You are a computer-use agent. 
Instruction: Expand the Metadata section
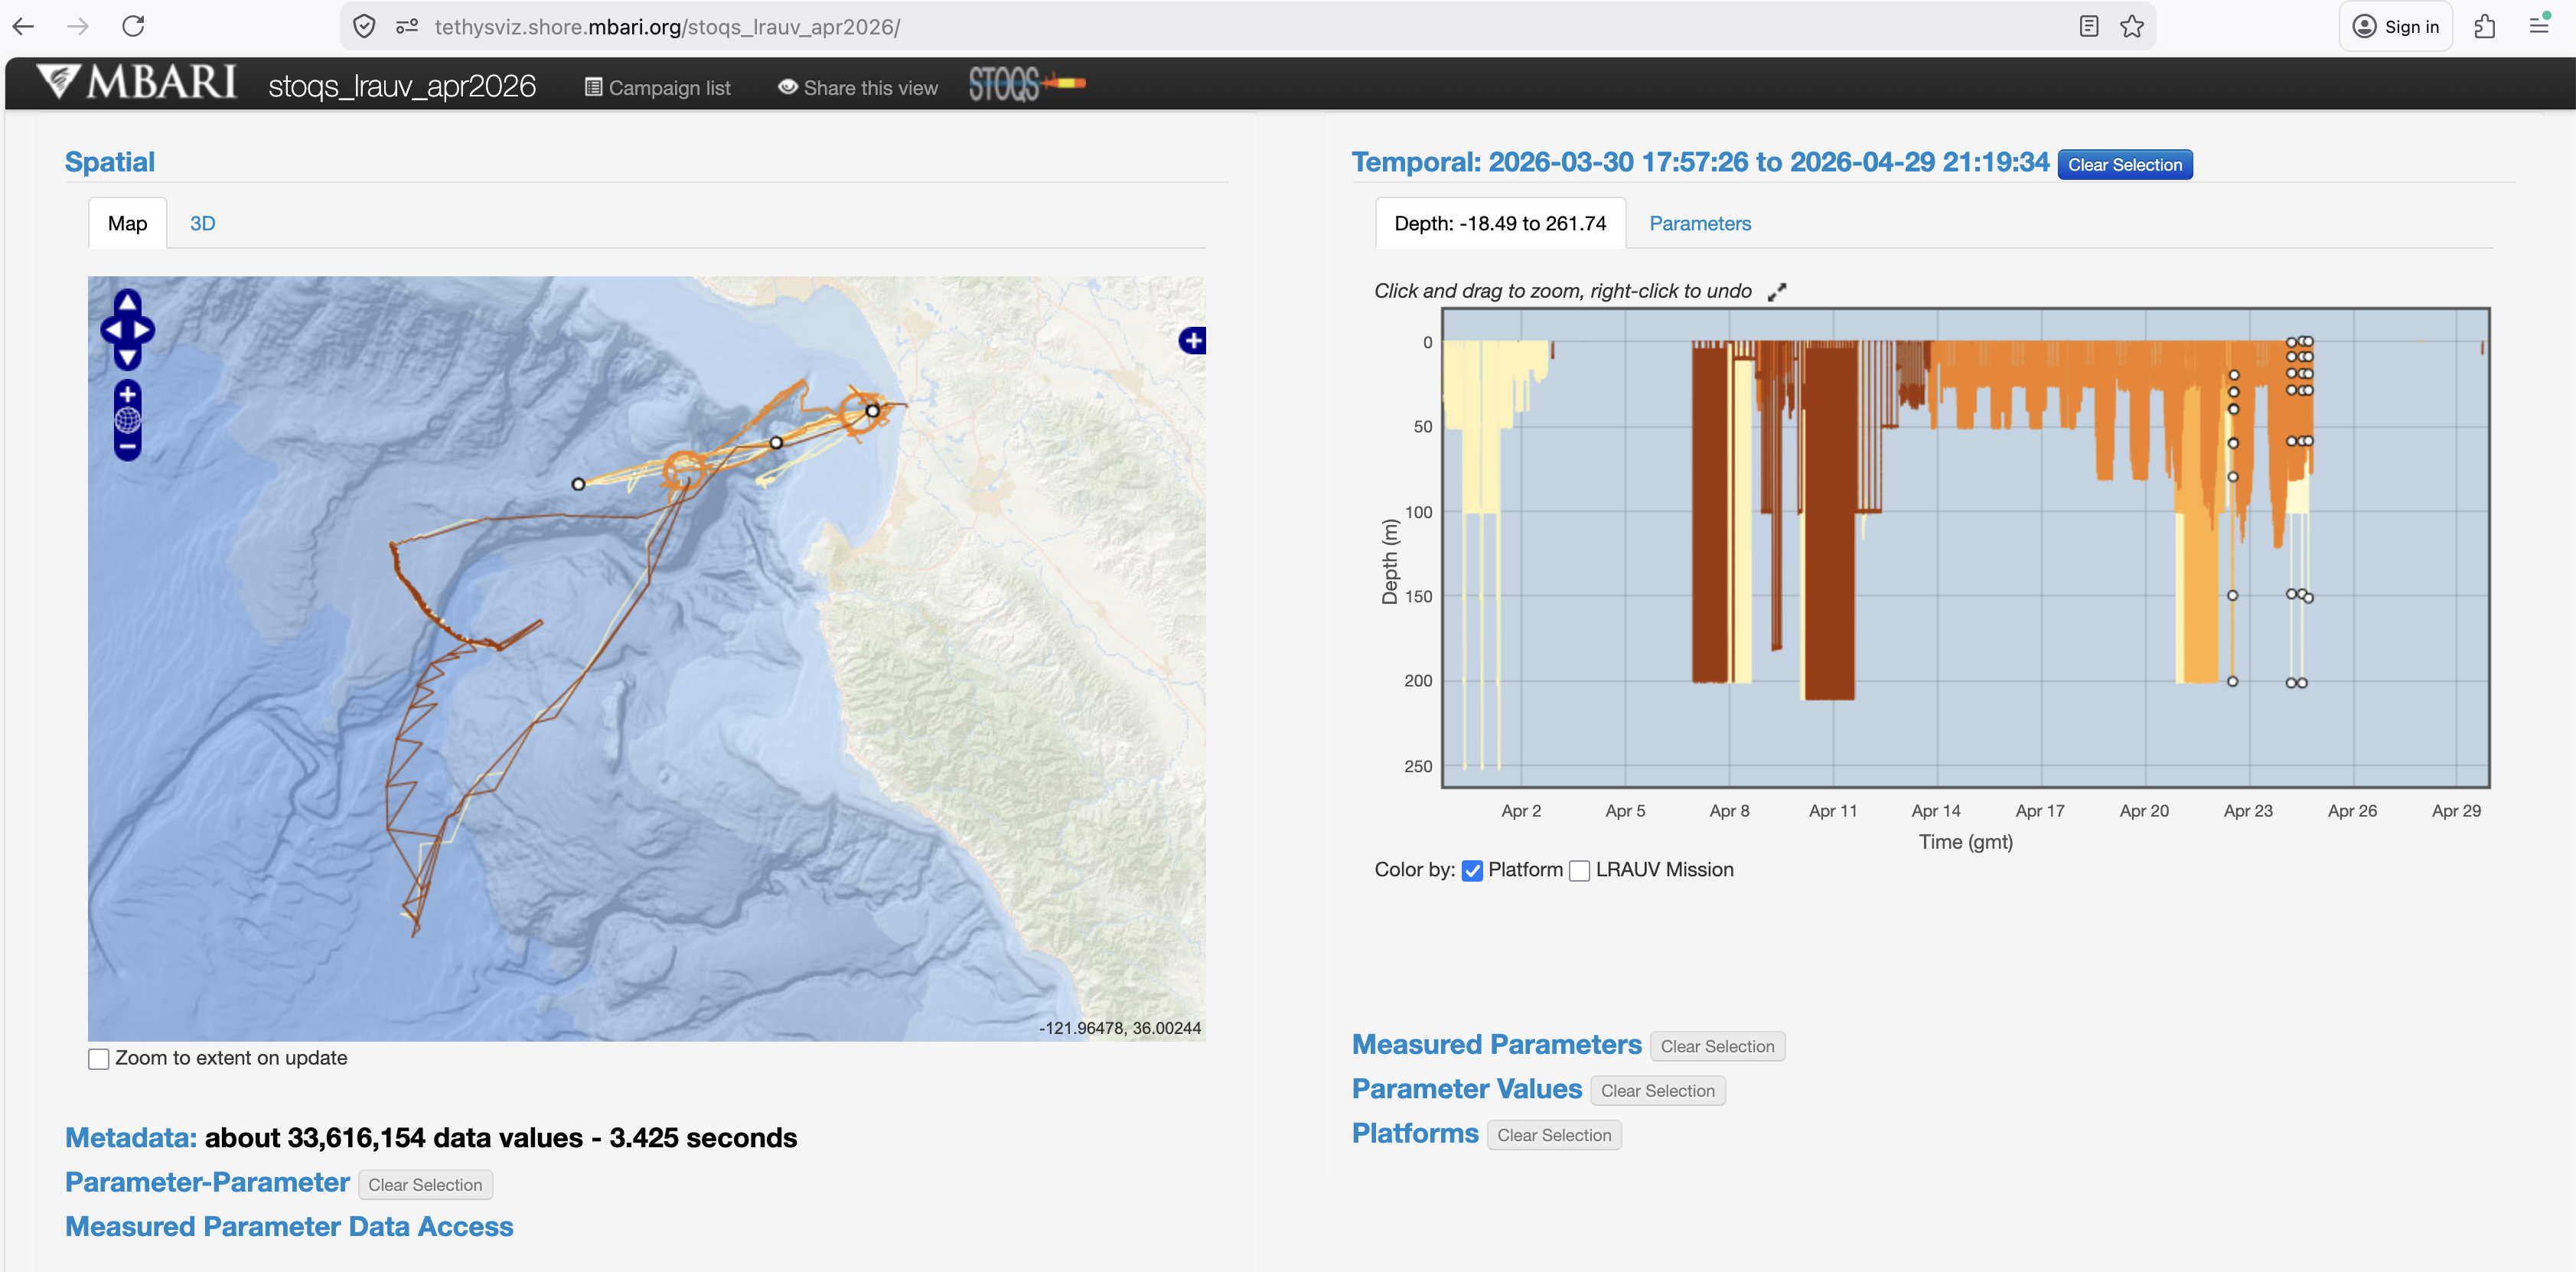tap(130, 1138)
